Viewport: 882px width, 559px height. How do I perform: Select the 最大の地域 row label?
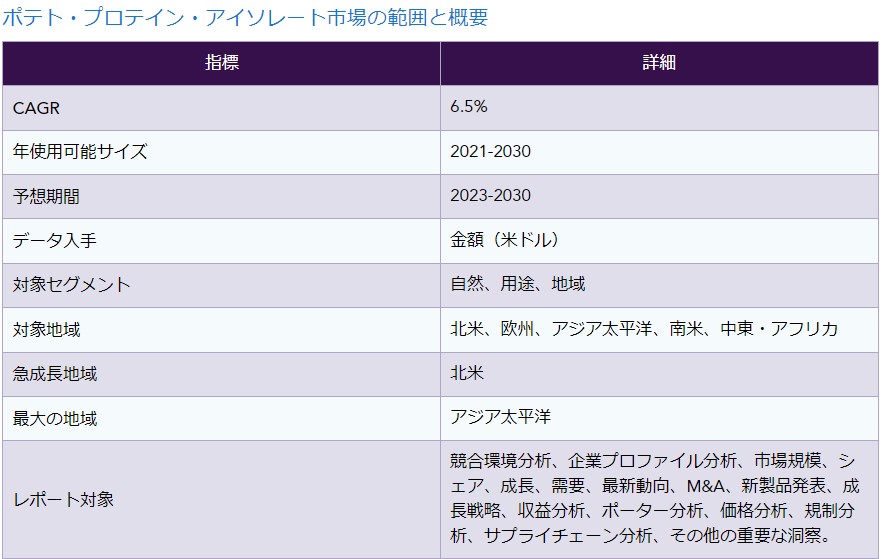[55, 418]
